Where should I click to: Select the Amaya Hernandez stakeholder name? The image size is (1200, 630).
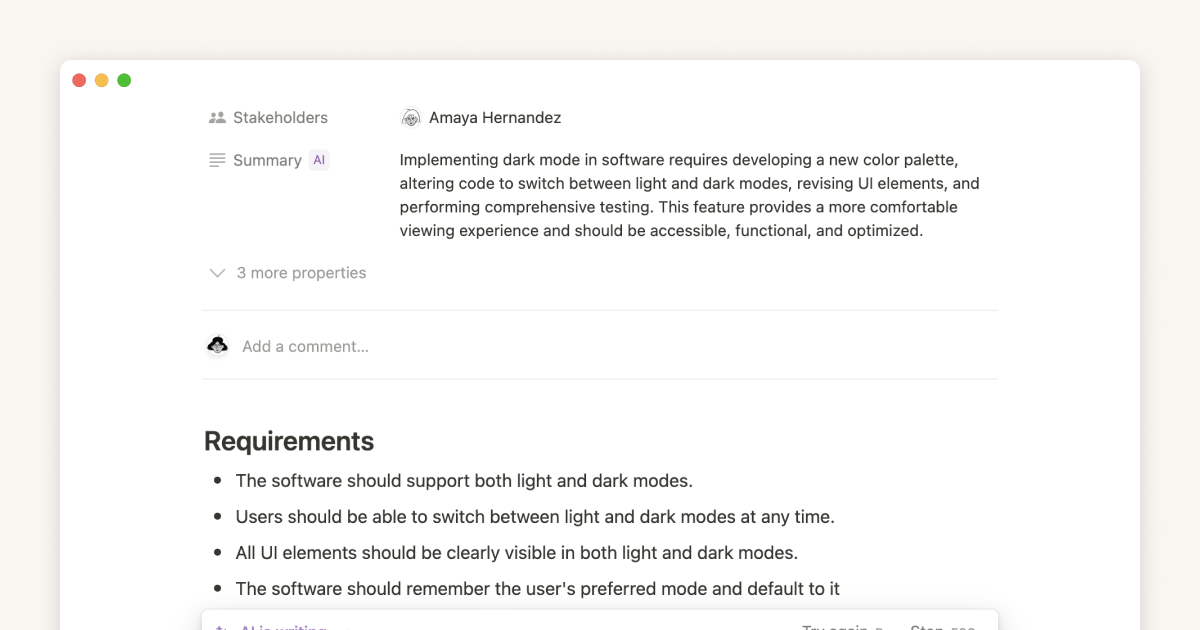coord(495,118)
